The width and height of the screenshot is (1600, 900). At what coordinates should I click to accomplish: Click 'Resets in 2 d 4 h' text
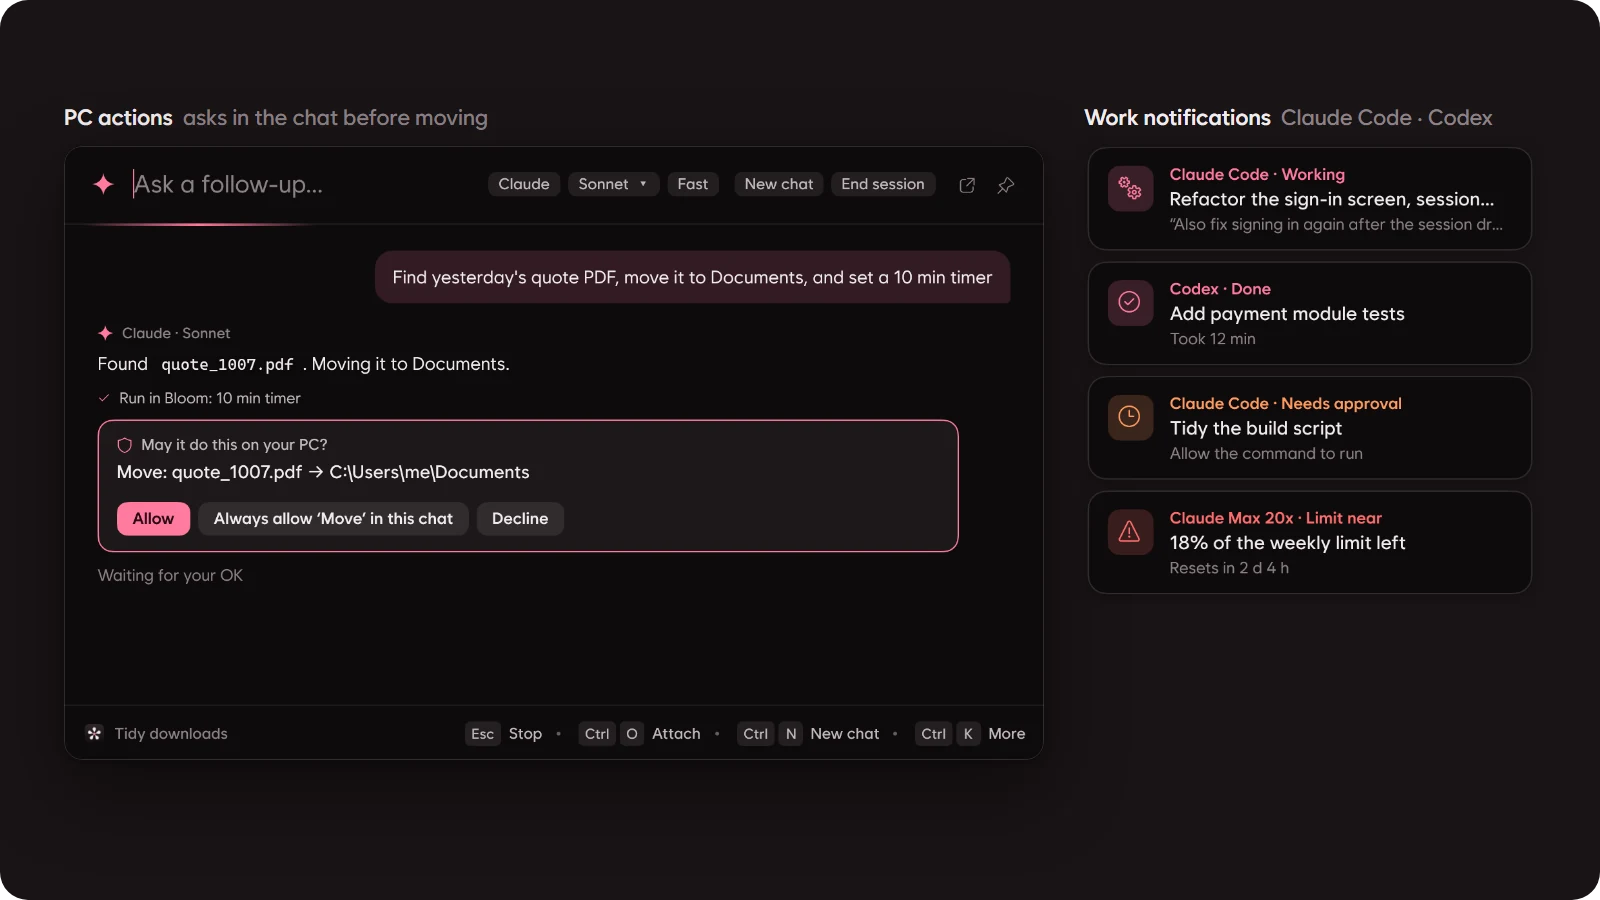[x=1229, y=568]
